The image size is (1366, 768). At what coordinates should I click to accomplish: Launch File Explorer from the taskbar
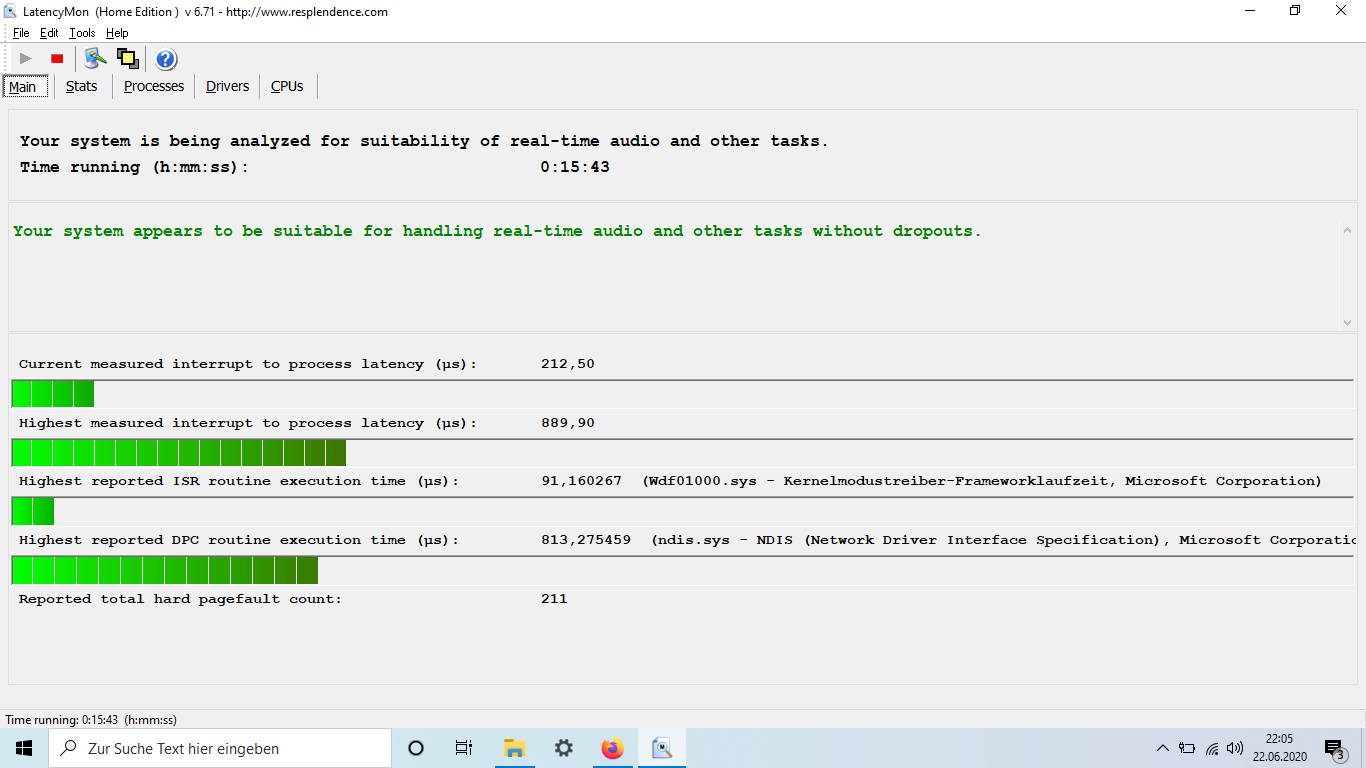(x=514, y=748)
